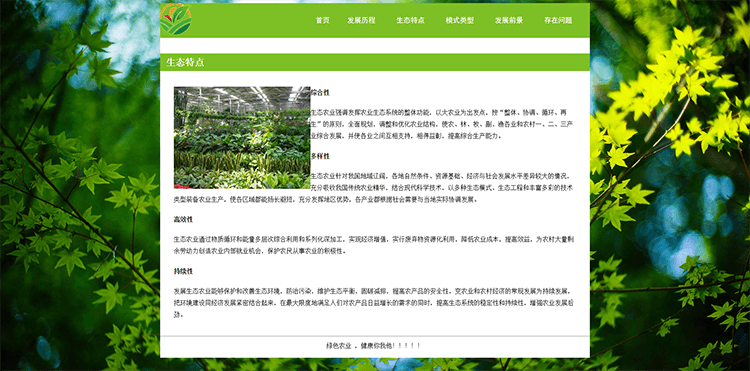Viewport: 750px width, 371px height.
Task: Click the paragraph starting 生态农业针对我国地域辽阔
Action: point(374,187)
